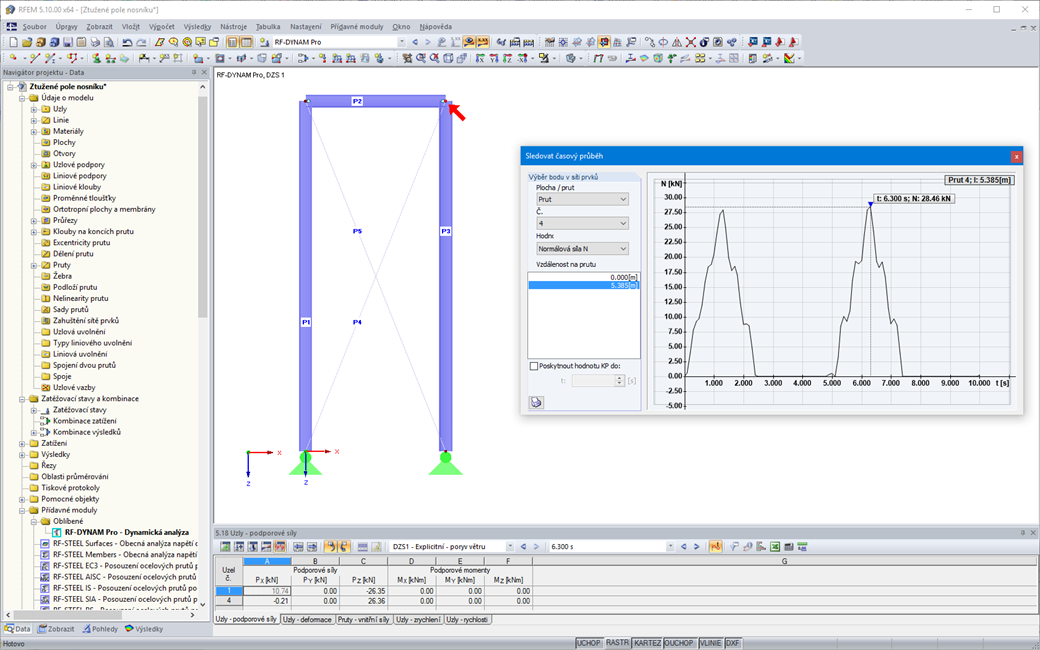Click the new node icon in second toolbar

tap(13, 58)
